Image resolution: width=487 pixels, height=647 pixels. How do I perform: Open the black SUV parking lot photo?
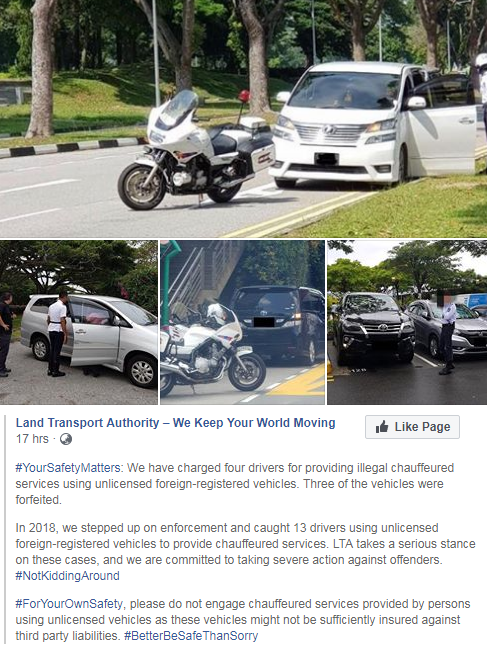407,322
